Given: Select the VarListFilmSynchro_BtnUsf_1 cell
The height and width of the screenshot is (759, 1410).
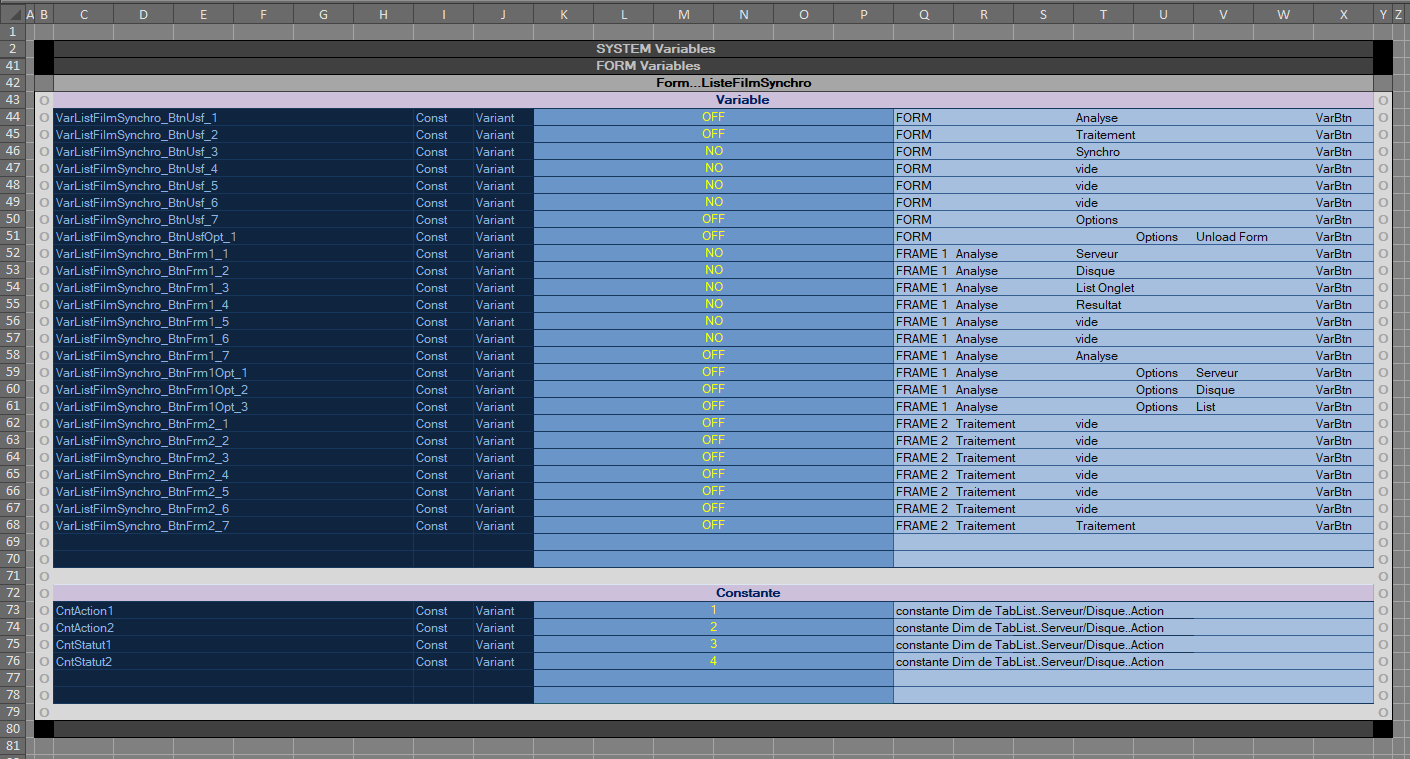Looking at the screenshot, I should tap(233, 118).
